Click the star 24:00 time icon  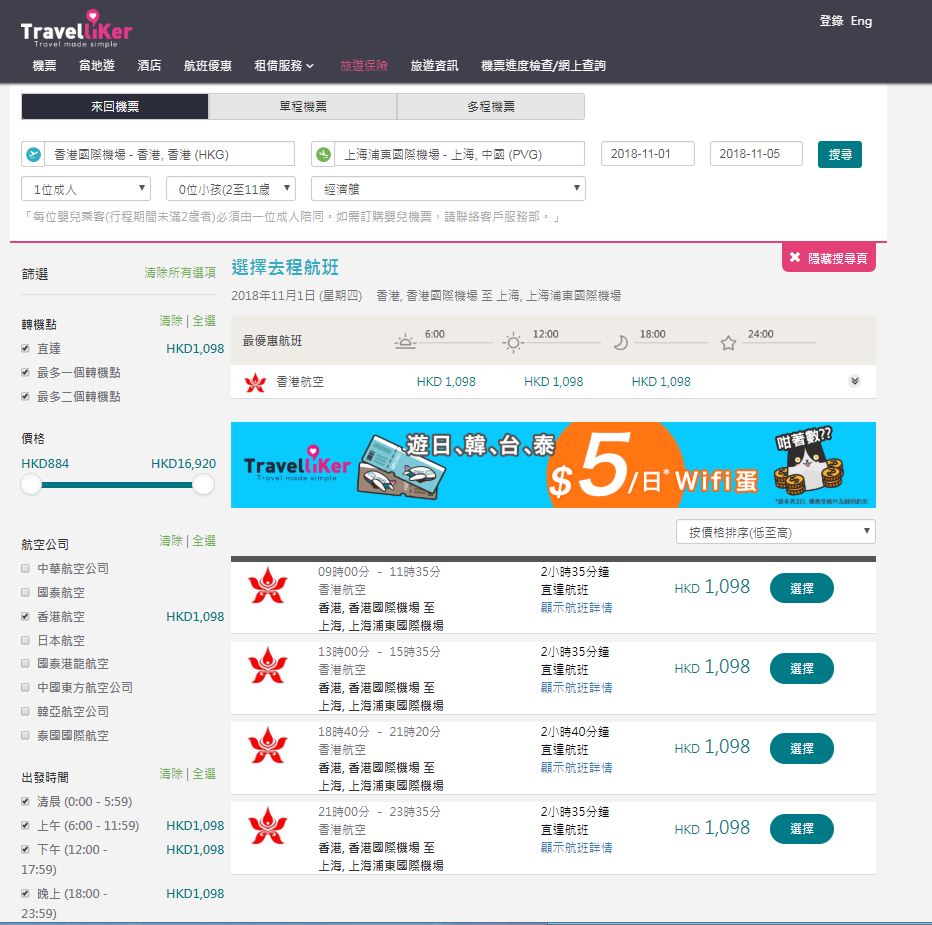[x=728, y=342]
